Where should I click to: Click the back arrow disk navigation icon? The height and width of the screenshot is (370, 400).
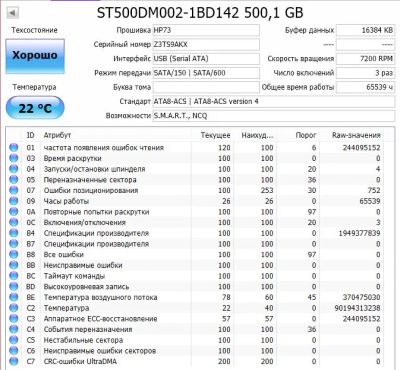pyautogui.click(x=12, y=13)
